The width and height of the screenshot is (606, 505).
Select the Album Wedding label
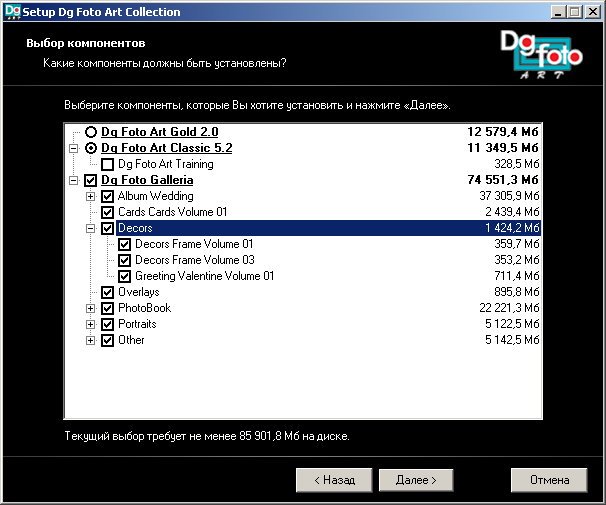click(155, 196)
